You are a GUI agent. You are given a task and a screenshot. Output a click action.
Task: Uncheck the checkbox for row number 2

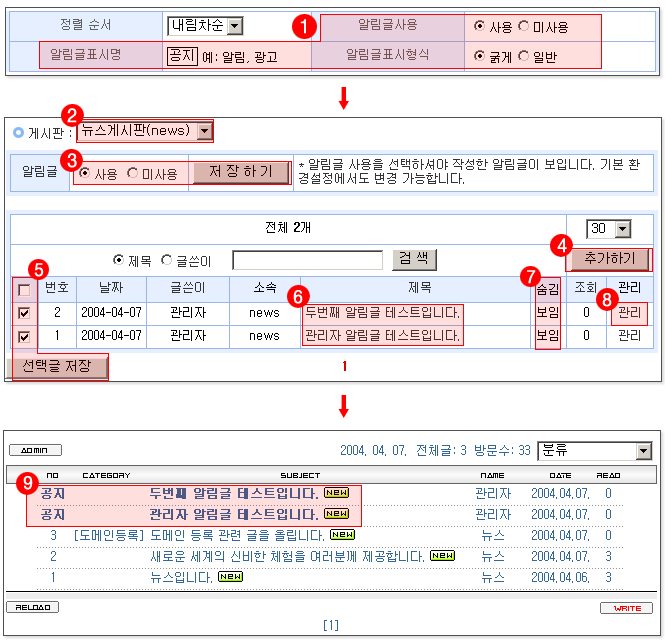tap(23, 313)
